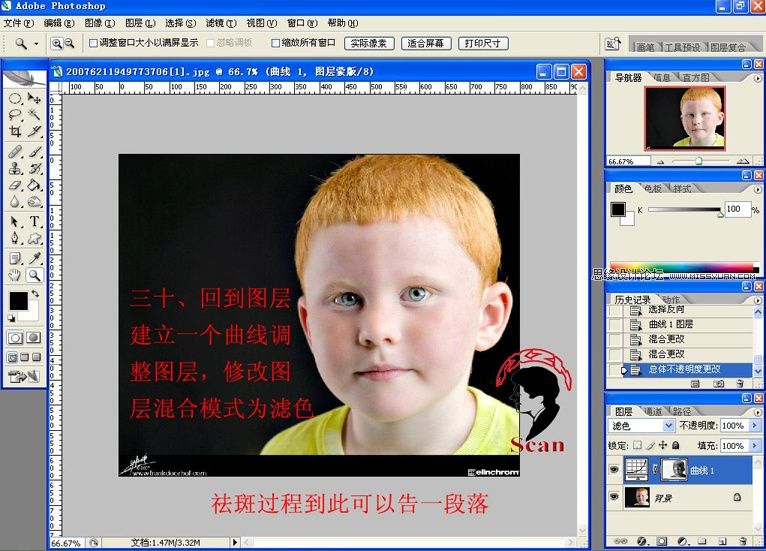Select the Pen tool

[15, 239]
